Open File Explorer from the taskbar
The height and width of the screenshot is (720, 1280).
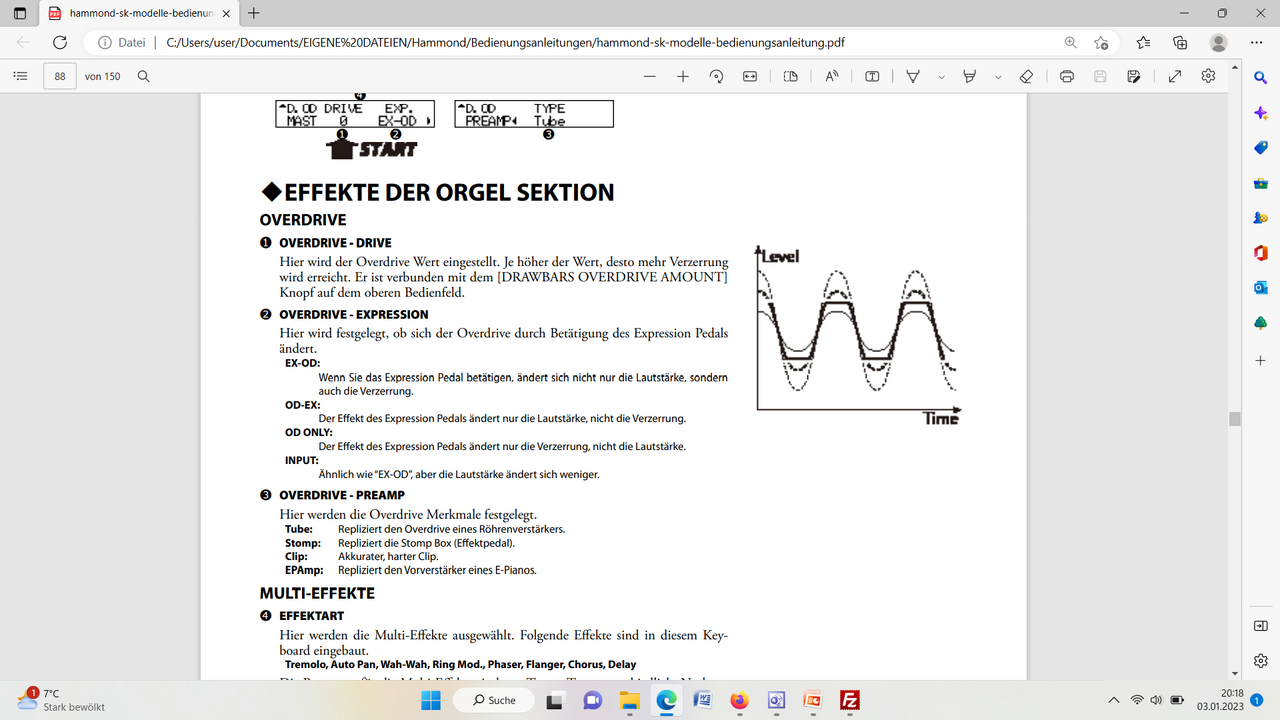pyautogui.click(x=629, y=700)
